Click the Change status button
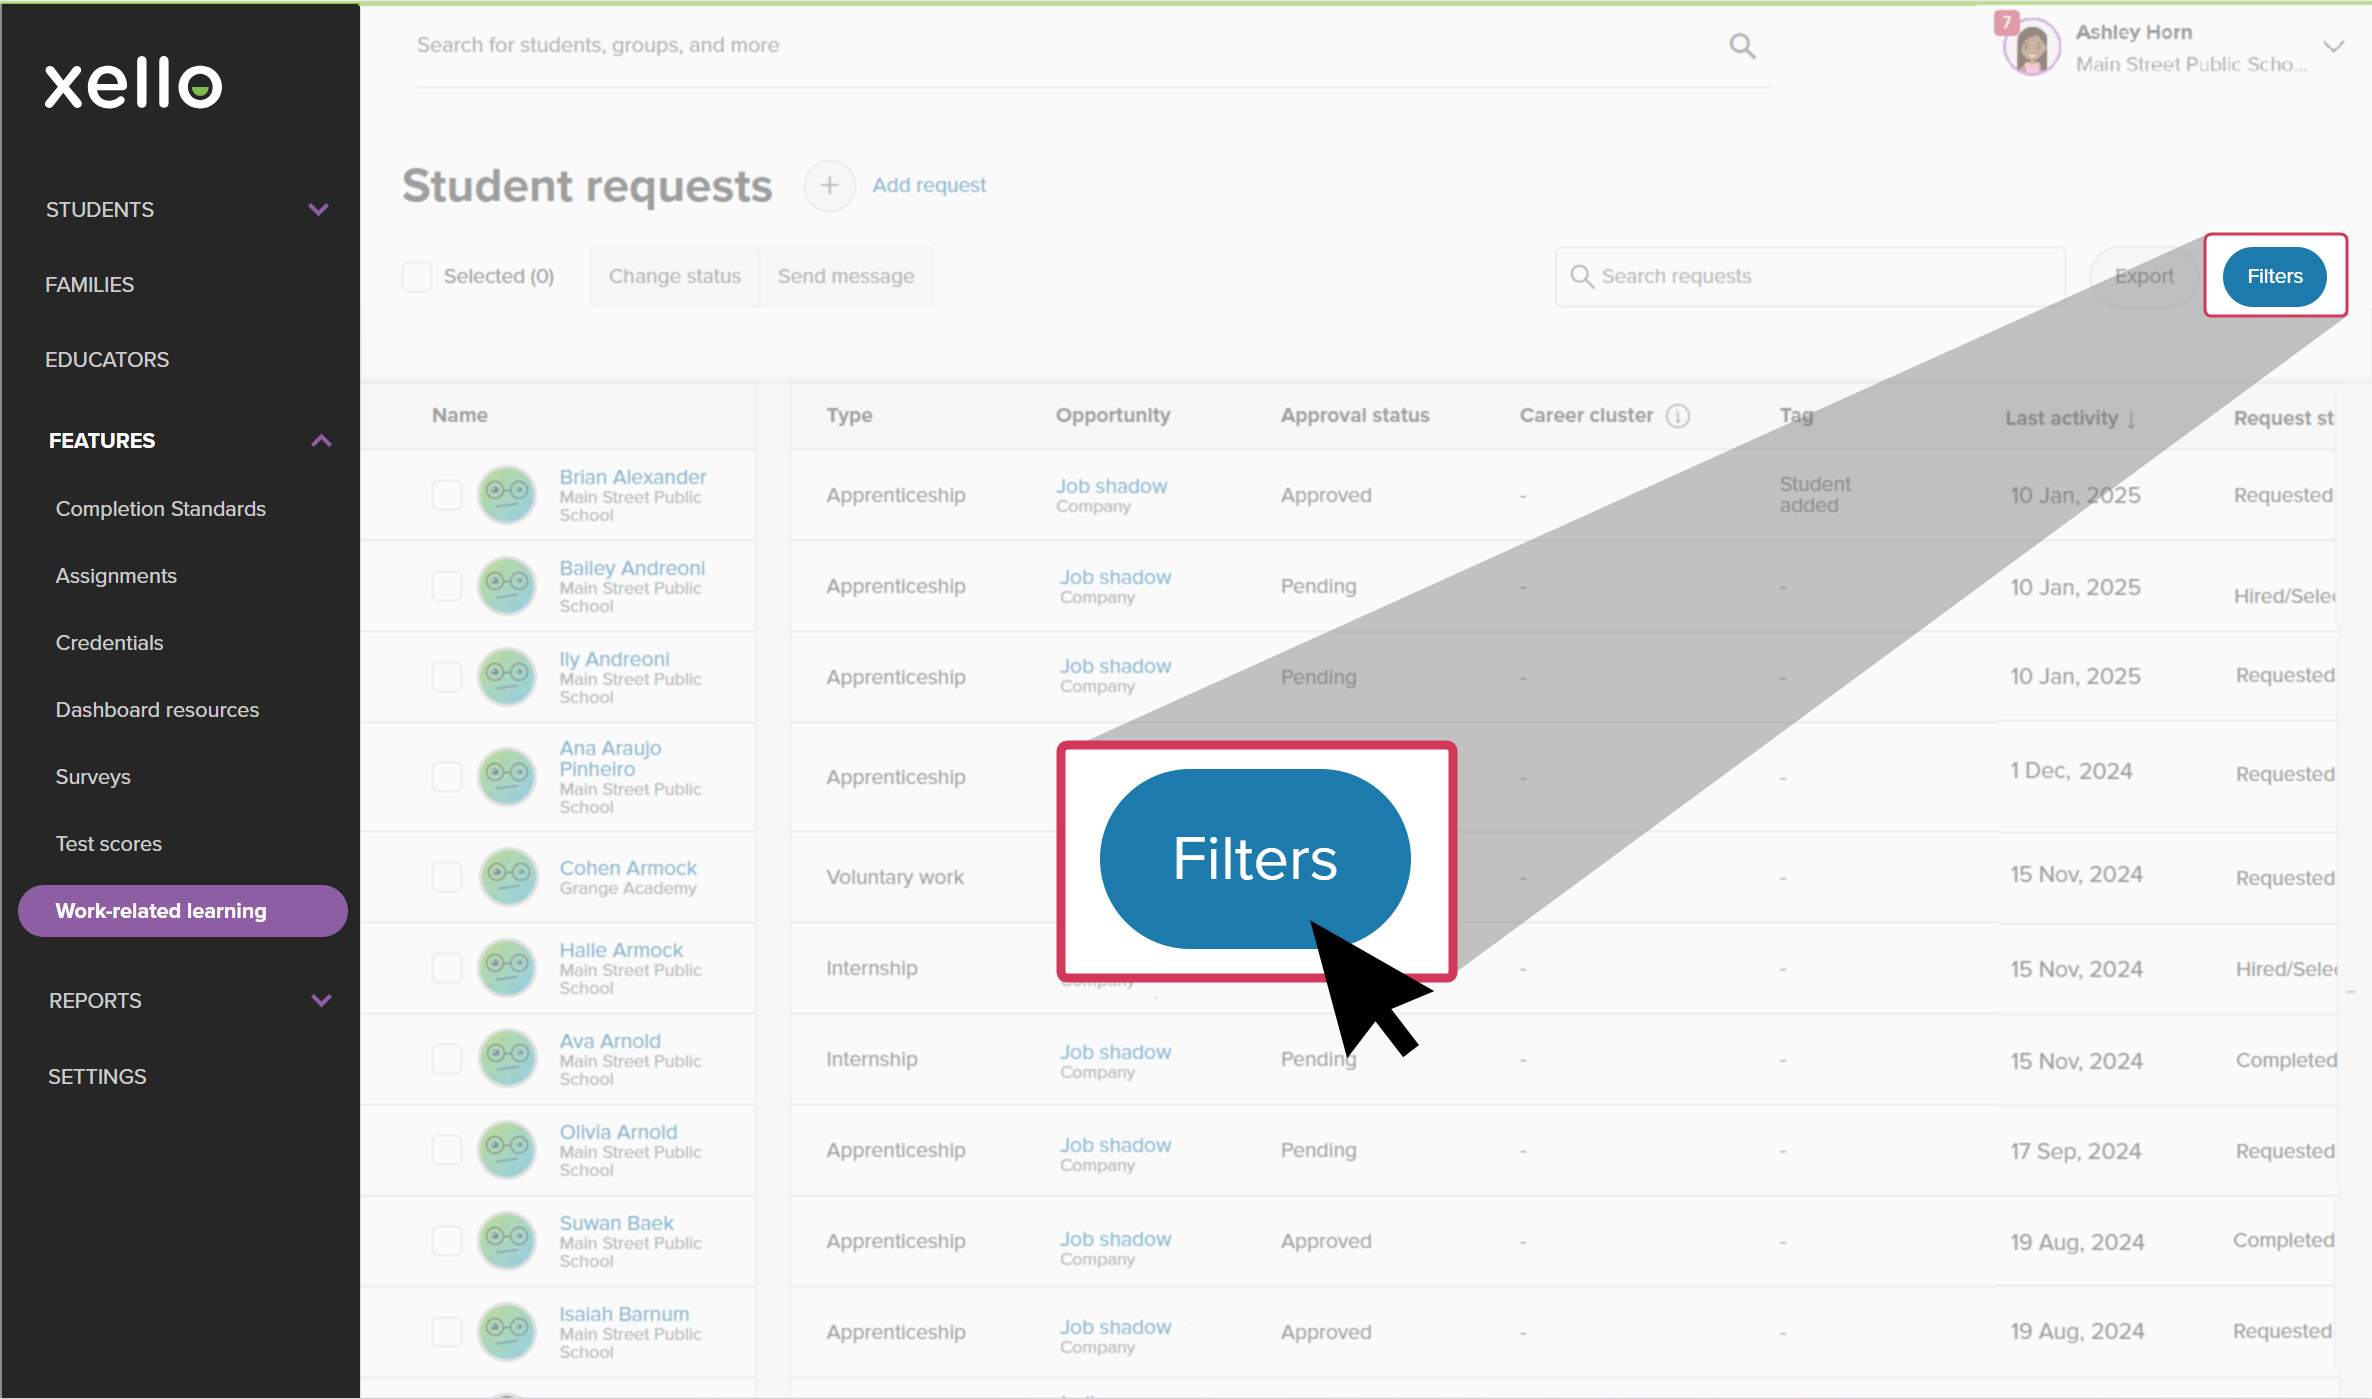Image resolution: width=2372 pixels, height=1399 pixels. (675, 277)
